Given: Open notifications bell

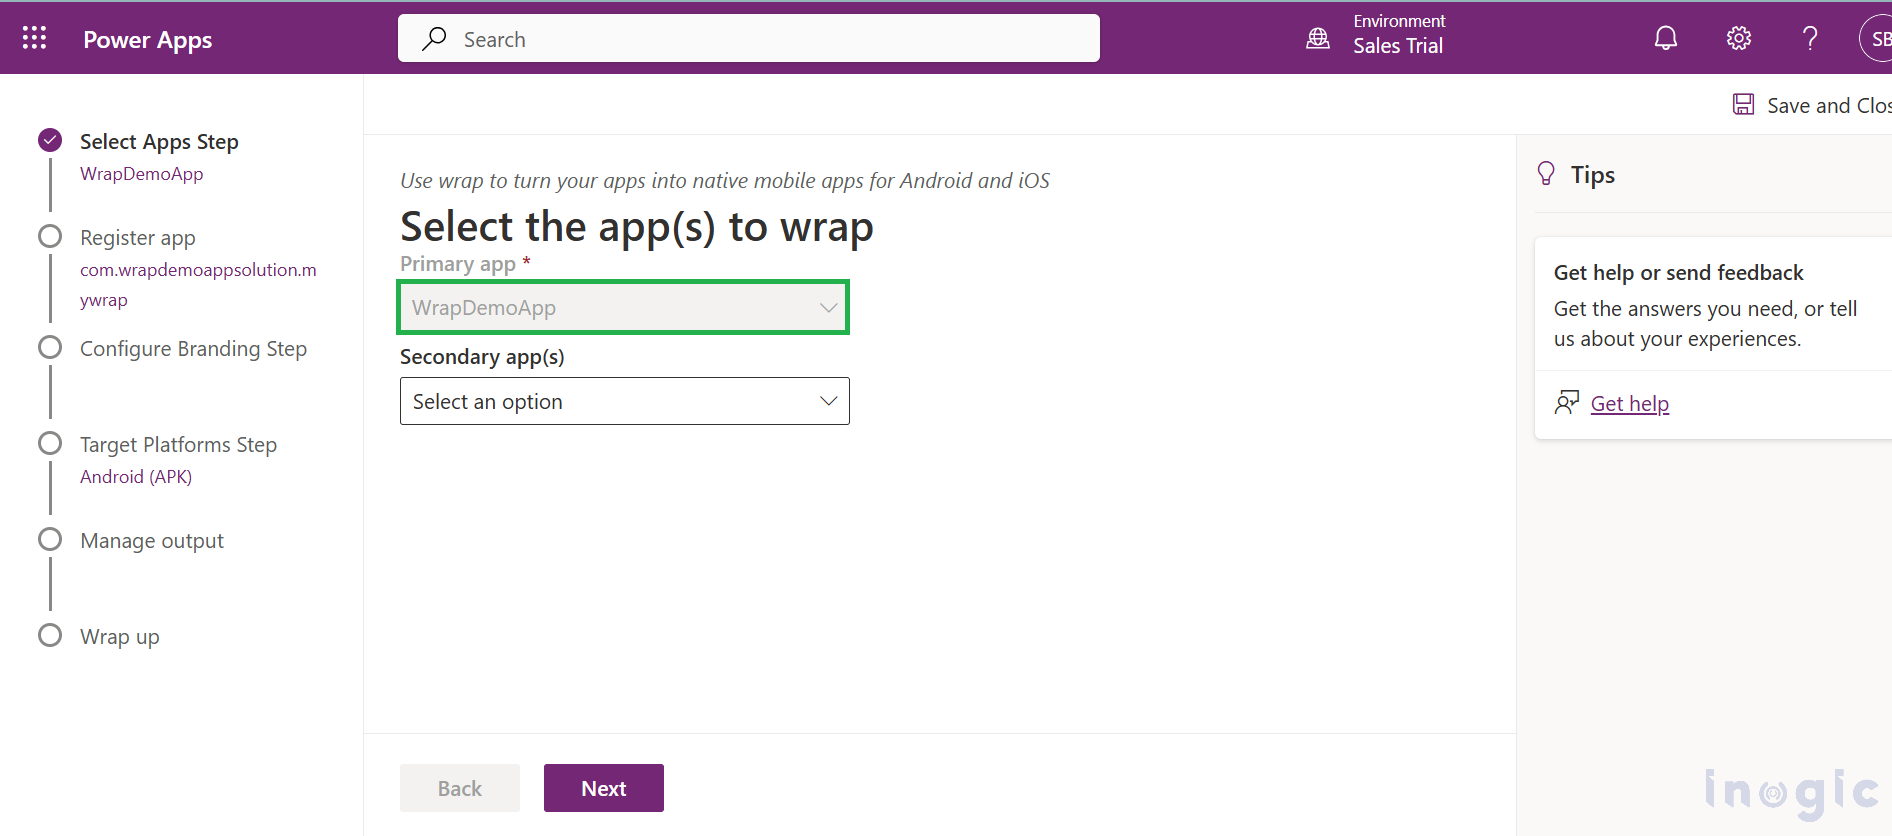Looking at the screenshot, I should coord(1666,38).
